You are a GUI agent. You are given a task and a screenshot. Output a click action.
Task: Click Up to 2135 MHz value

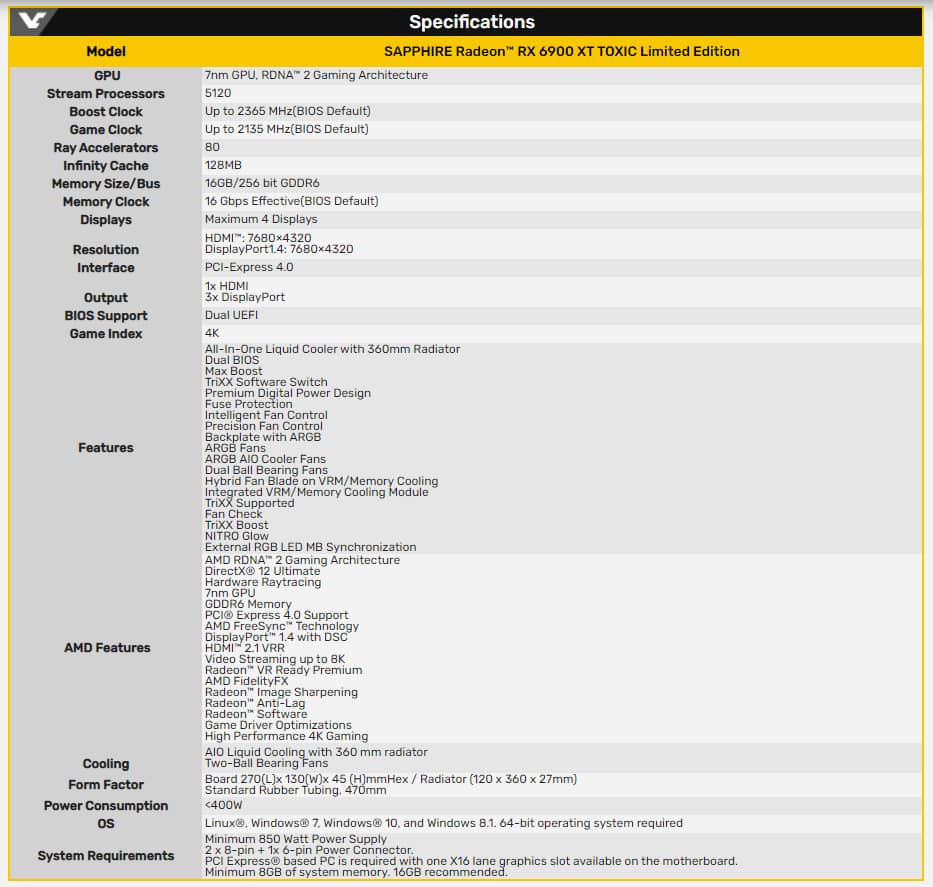pyautogui.click(x=287, y=129)
